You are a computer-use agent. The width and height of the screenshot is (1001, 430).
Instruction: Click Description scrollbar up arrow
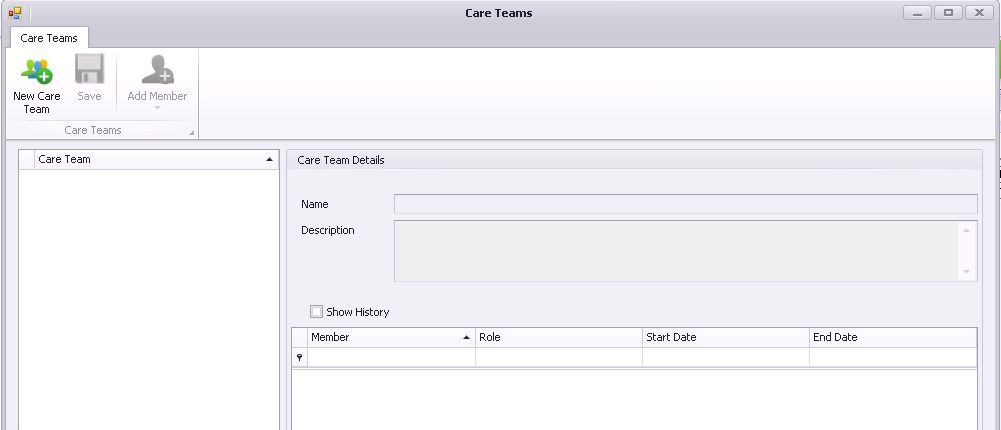[x=967, y=230]
